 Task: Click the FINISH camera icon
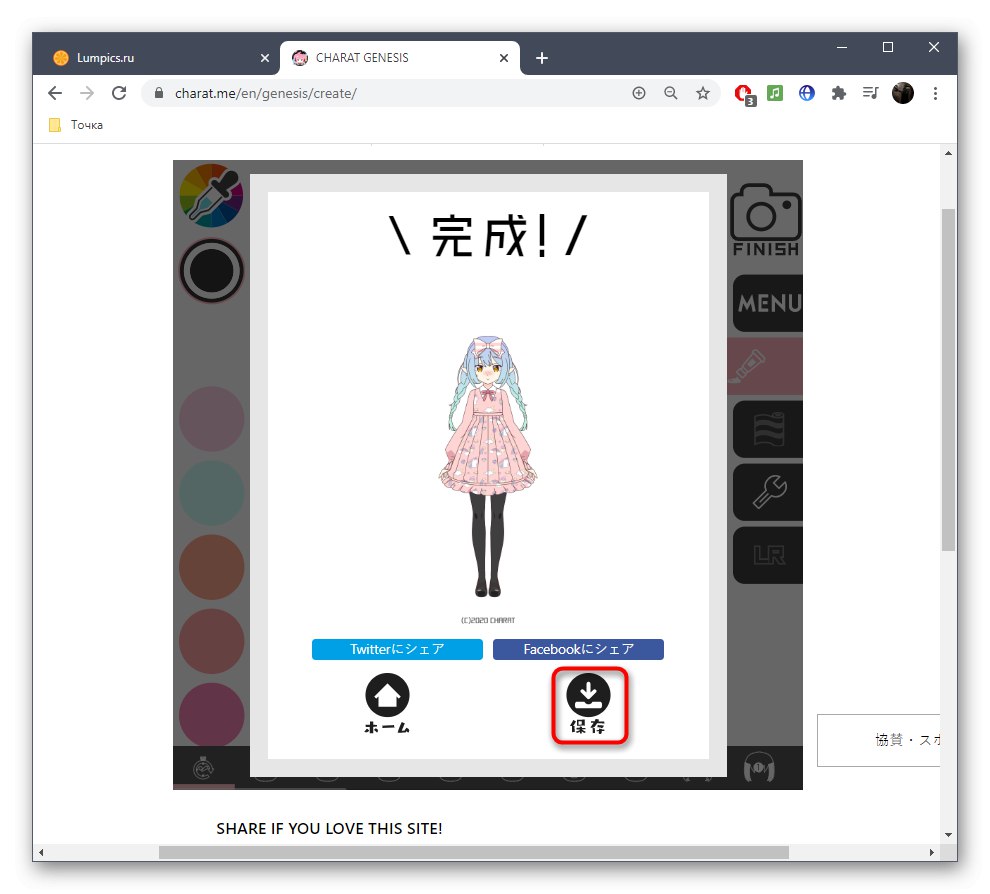click(x=766, y=220)
